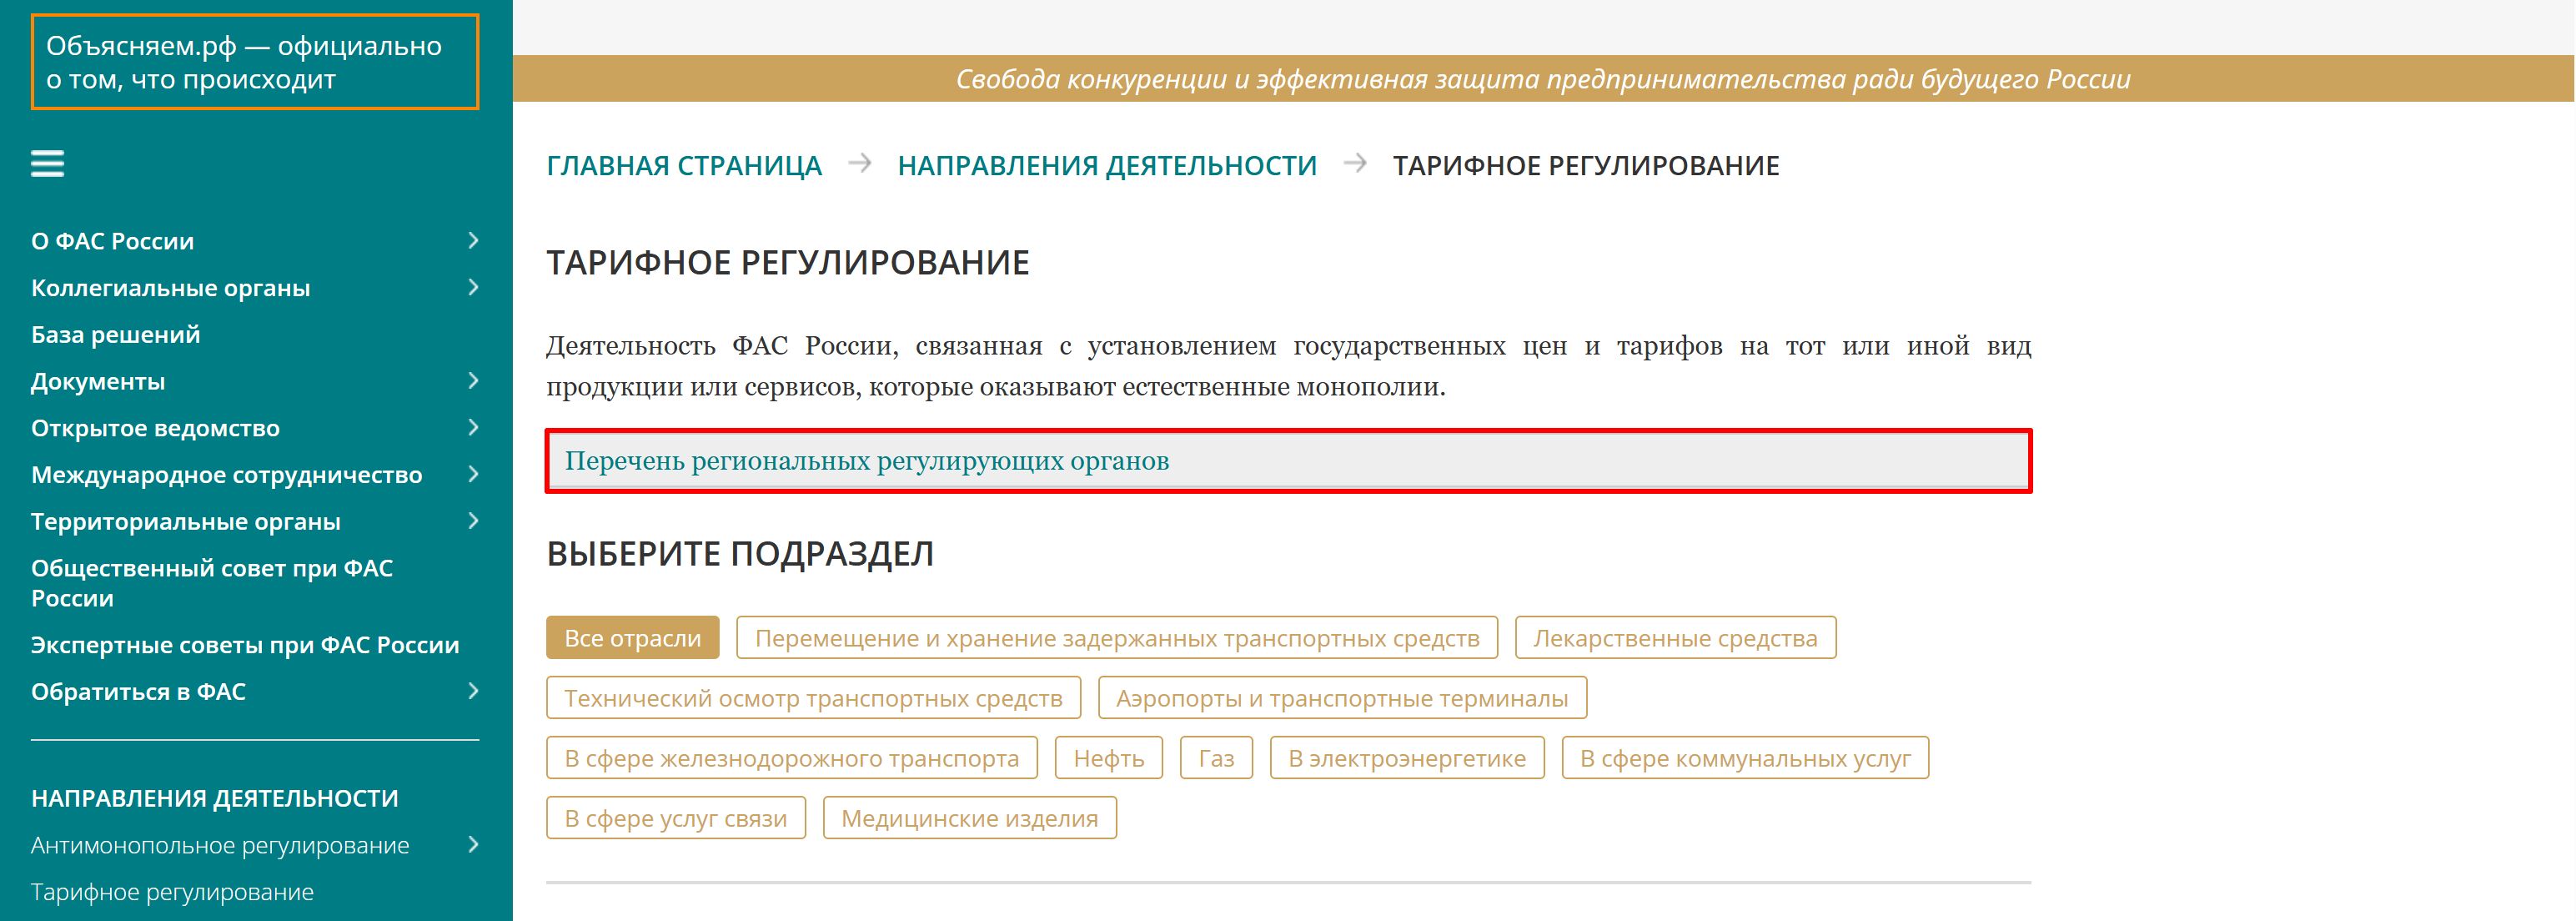The width and height of the screenshot is (2576, 921).
Task: Select the "Лекарственные средства" filter button
Action: pyautogui.click(x=1675, y=637)
